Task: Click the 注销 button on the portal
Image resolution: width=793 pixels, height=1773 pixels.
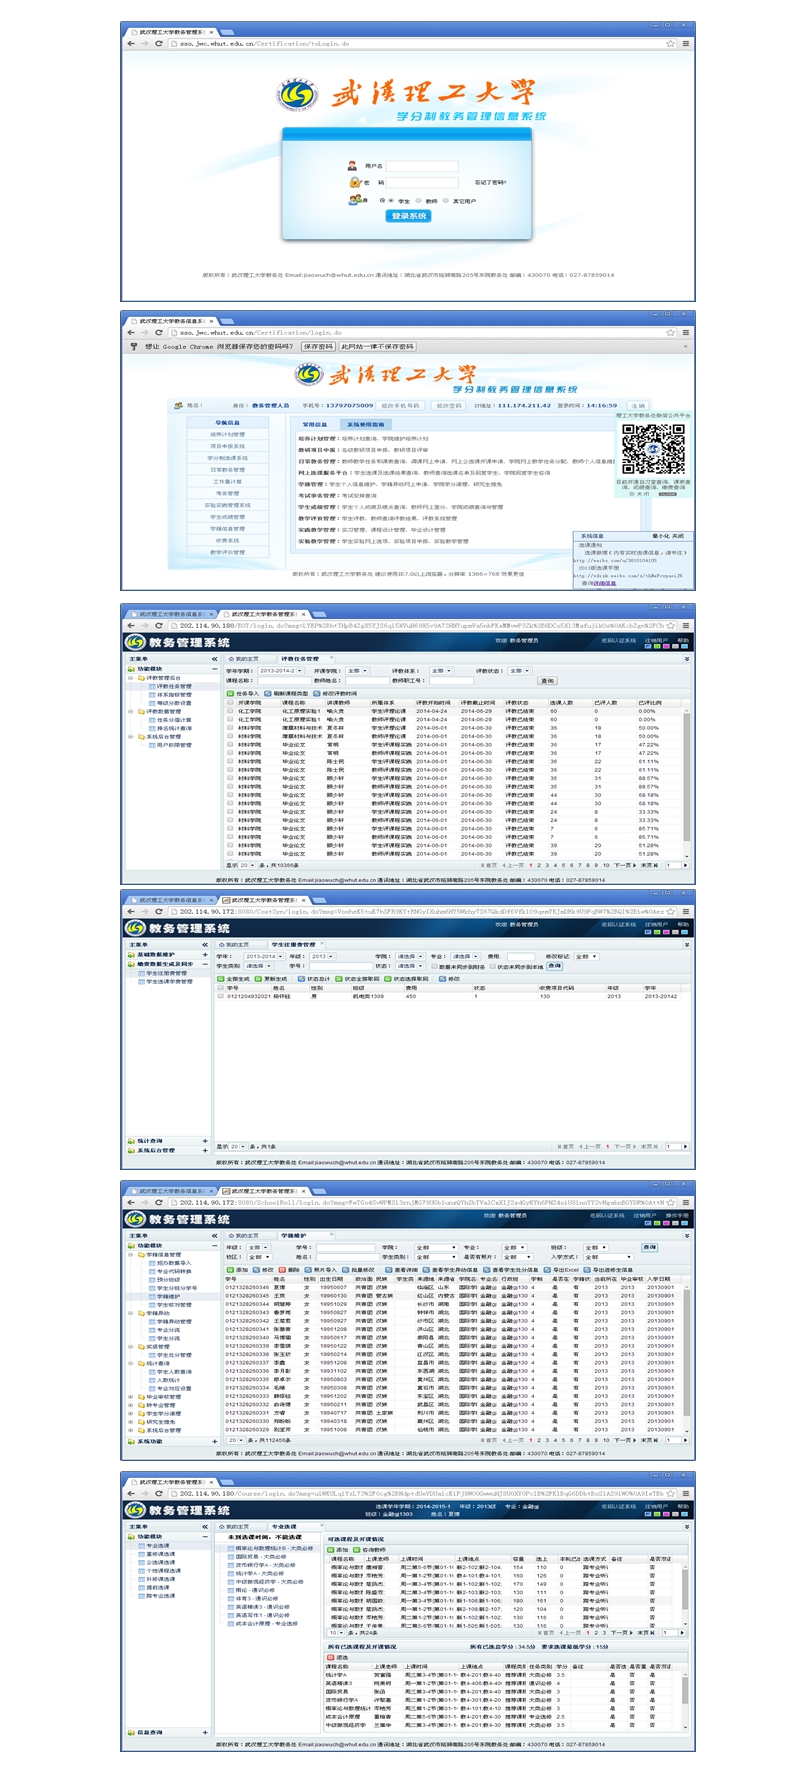Action: point(639,406)
